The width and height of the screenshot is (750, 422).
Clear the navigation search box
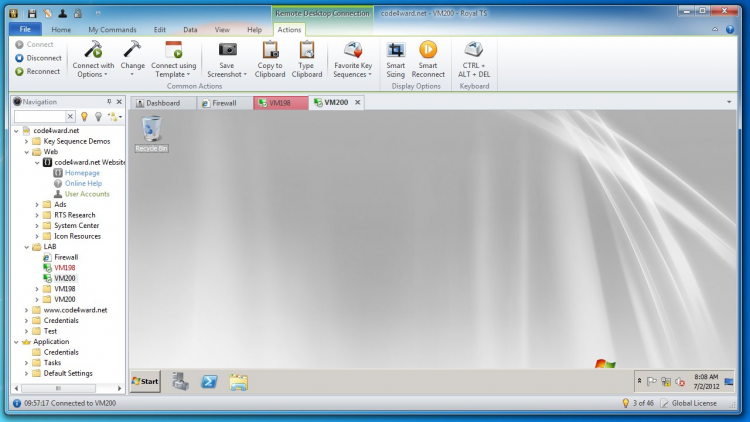(x=70, y=116)
